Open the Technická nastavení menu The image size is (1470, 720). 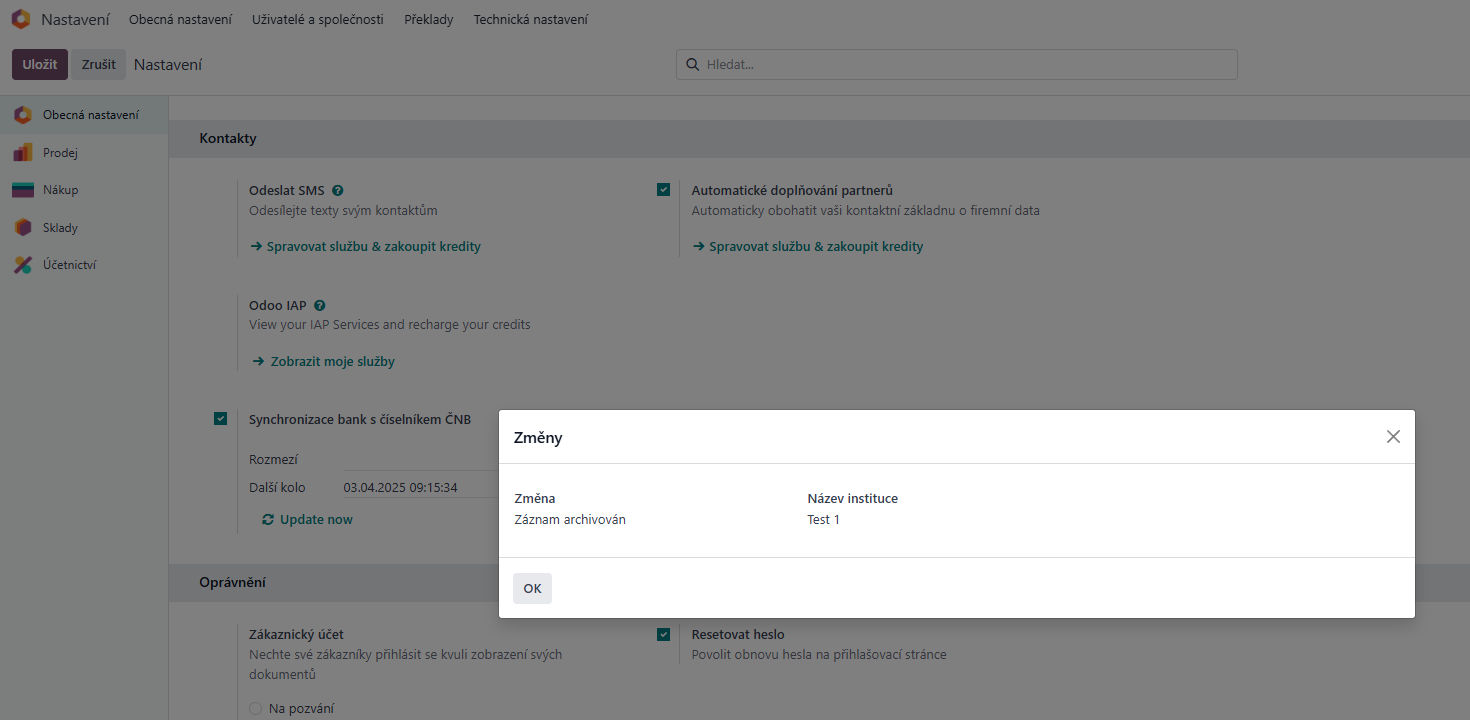(530, 19)
